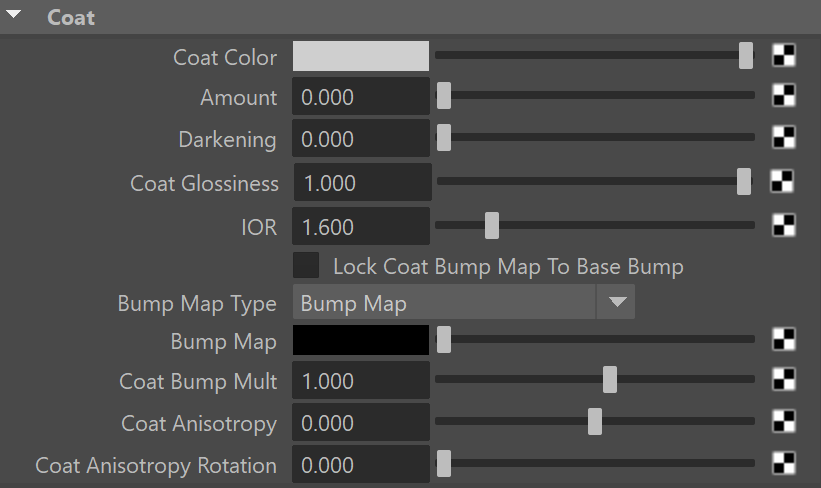Click the Bump Map row's checker icon
The height and width of the screenshot is (488, 821).
point(784,339)
